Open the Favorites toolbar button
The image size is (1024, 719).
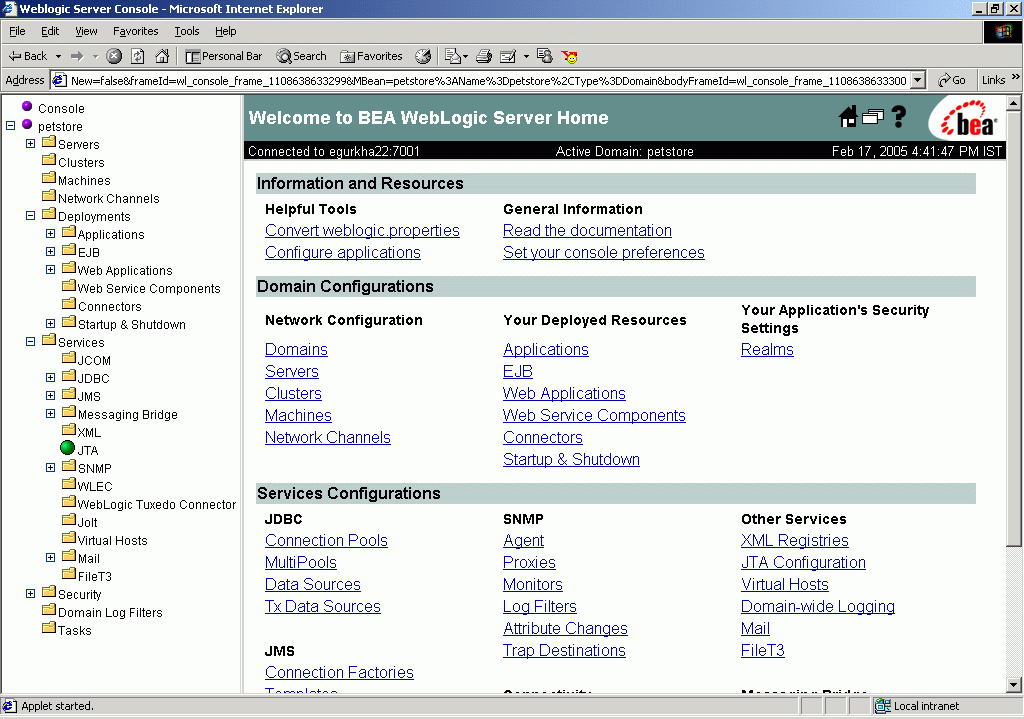pos(372,56)
